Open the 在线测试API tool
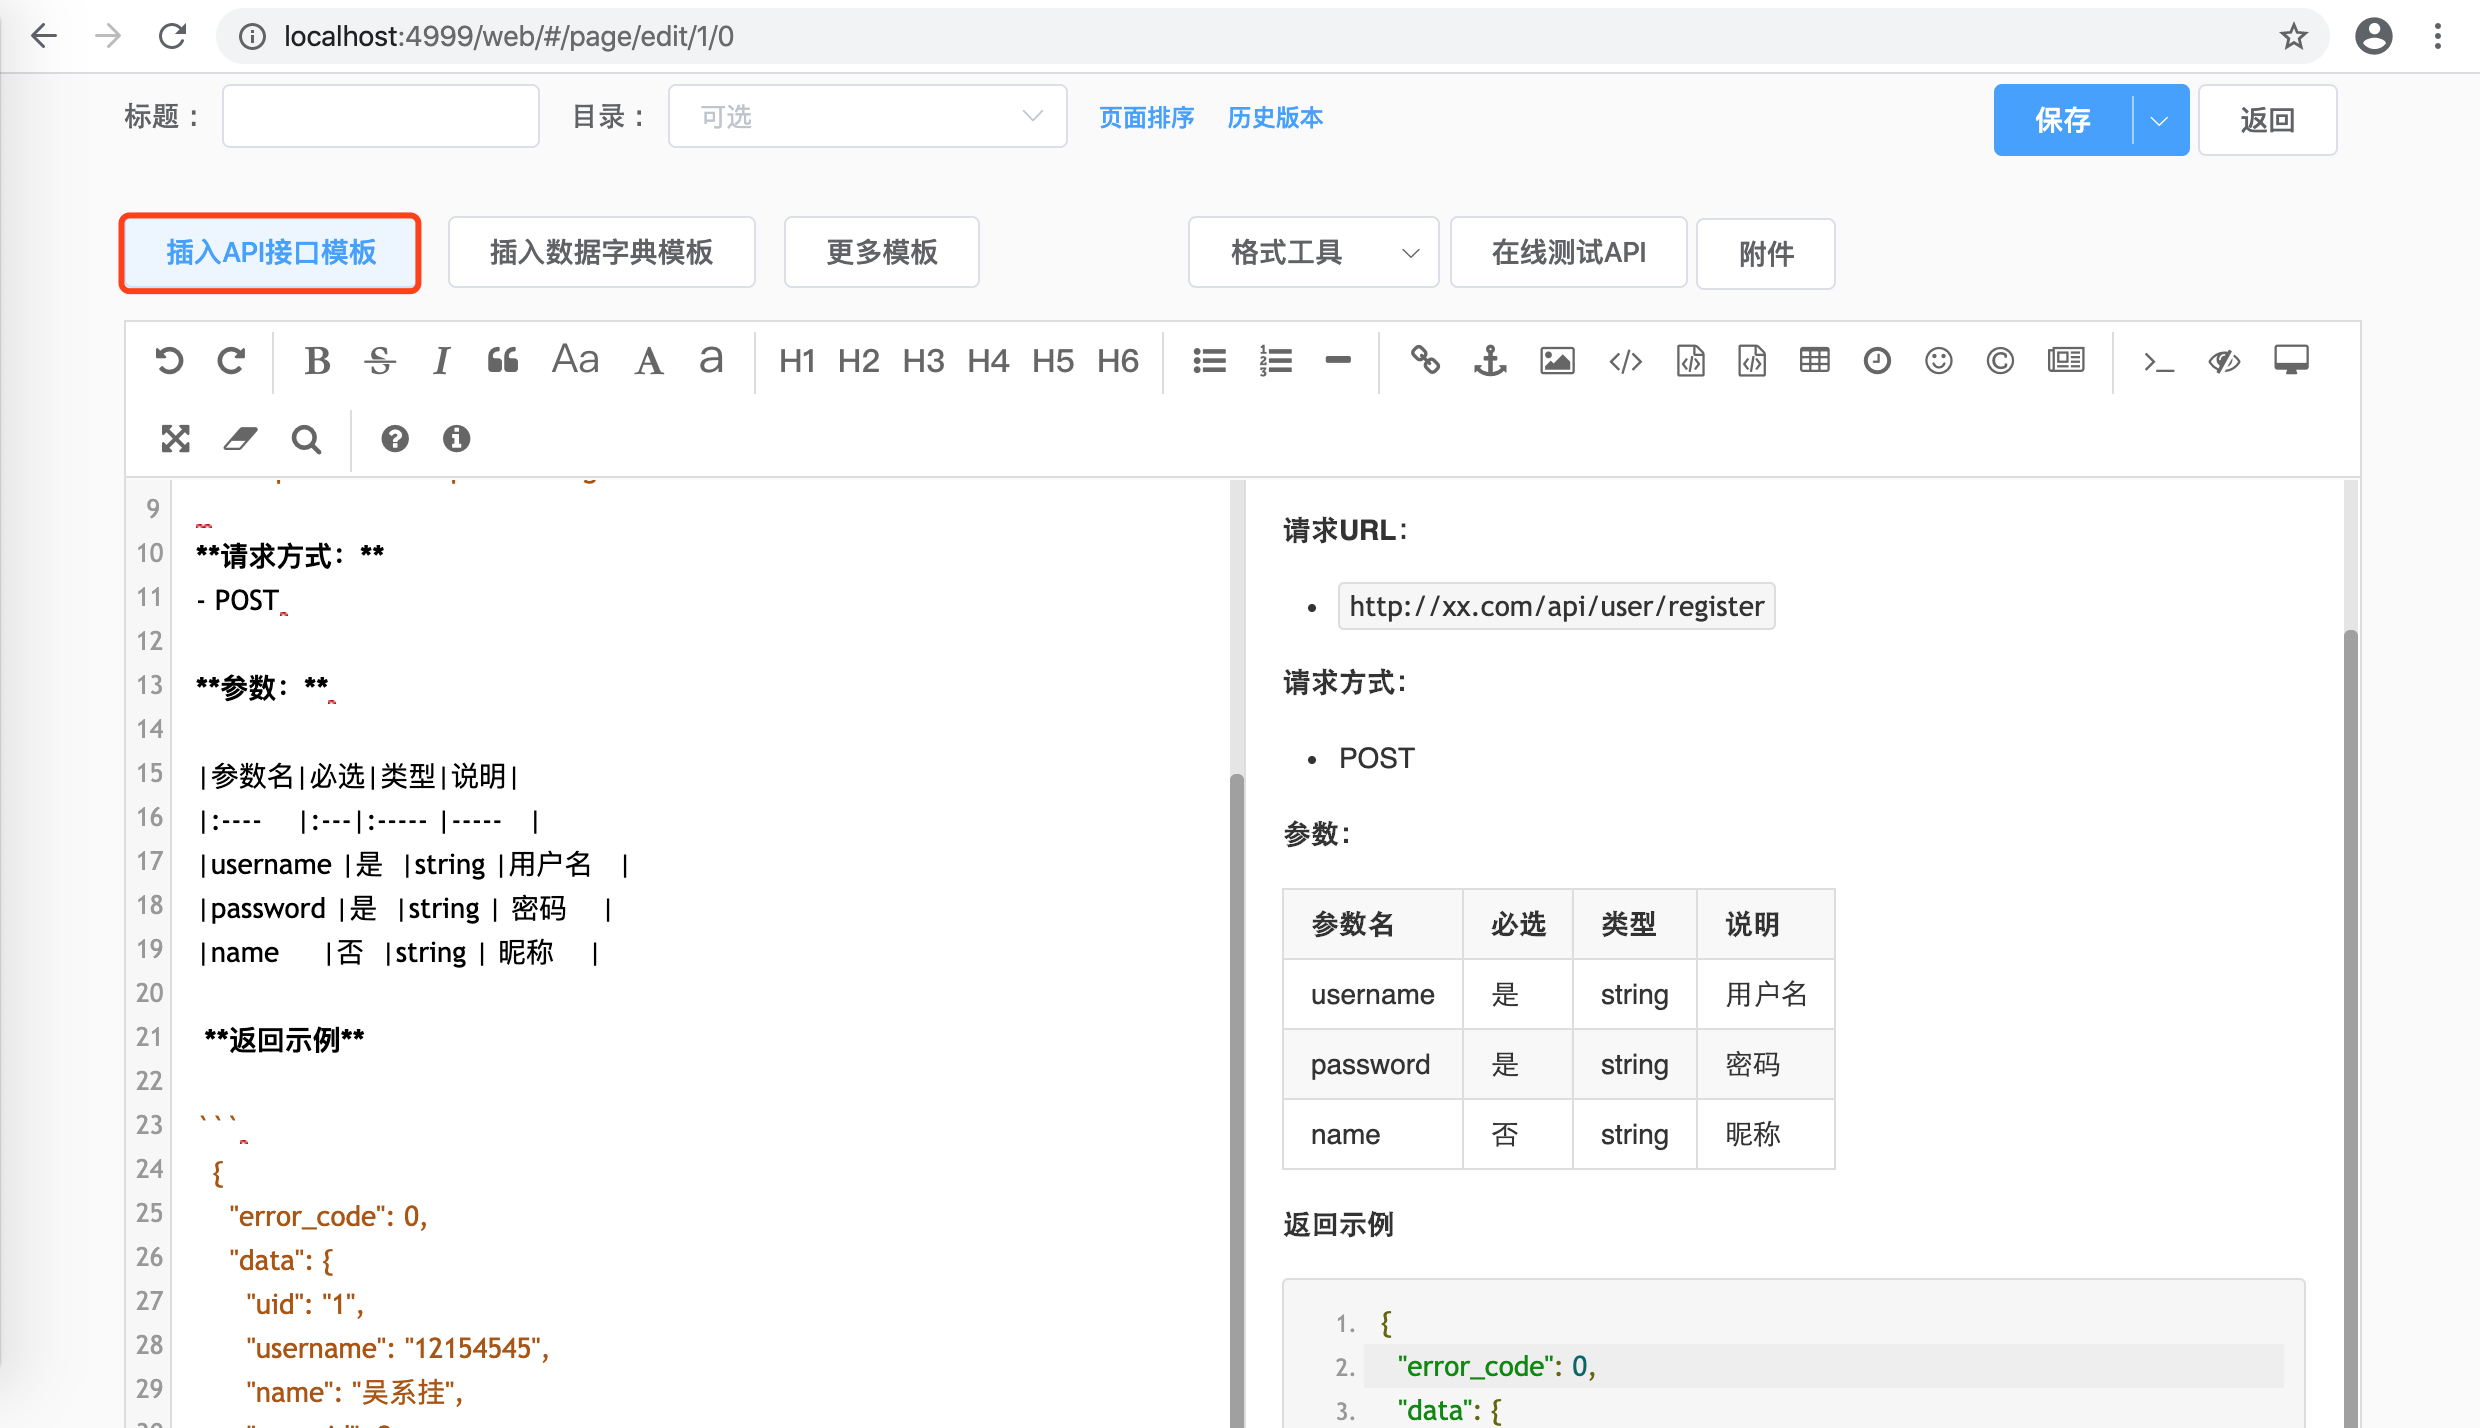This screenshot has height=1428, width=2480. pos(1568,253)
